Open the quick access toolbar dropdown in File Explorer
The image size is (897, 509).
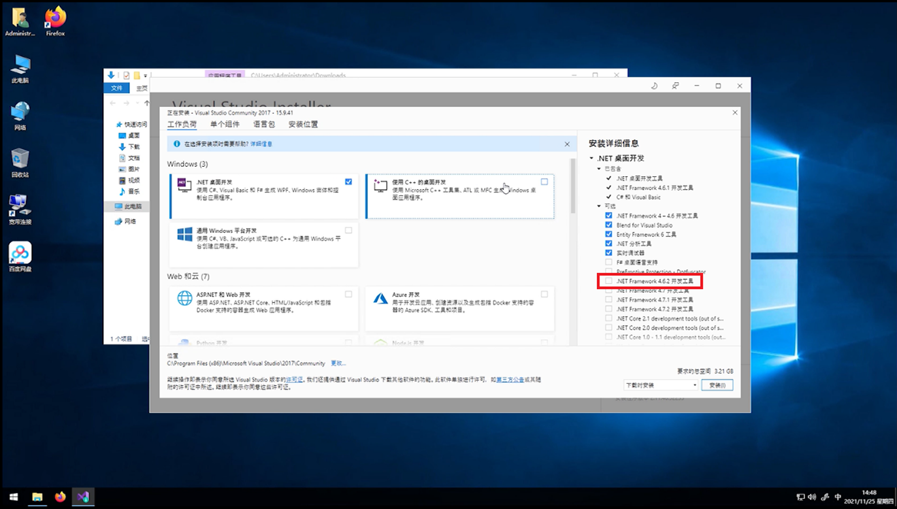click(x=145, y=75)
